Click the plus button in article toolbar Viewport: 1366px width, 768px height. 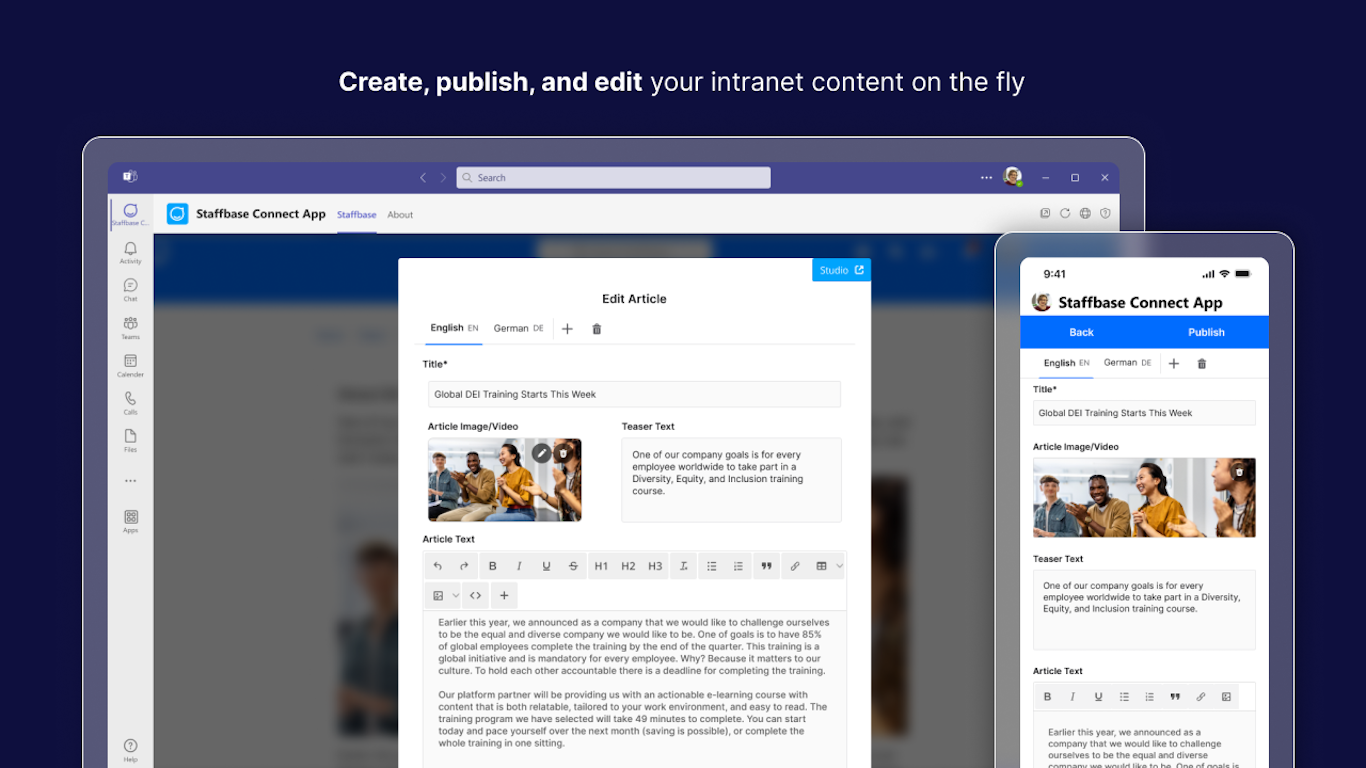(x=504, y=595)
